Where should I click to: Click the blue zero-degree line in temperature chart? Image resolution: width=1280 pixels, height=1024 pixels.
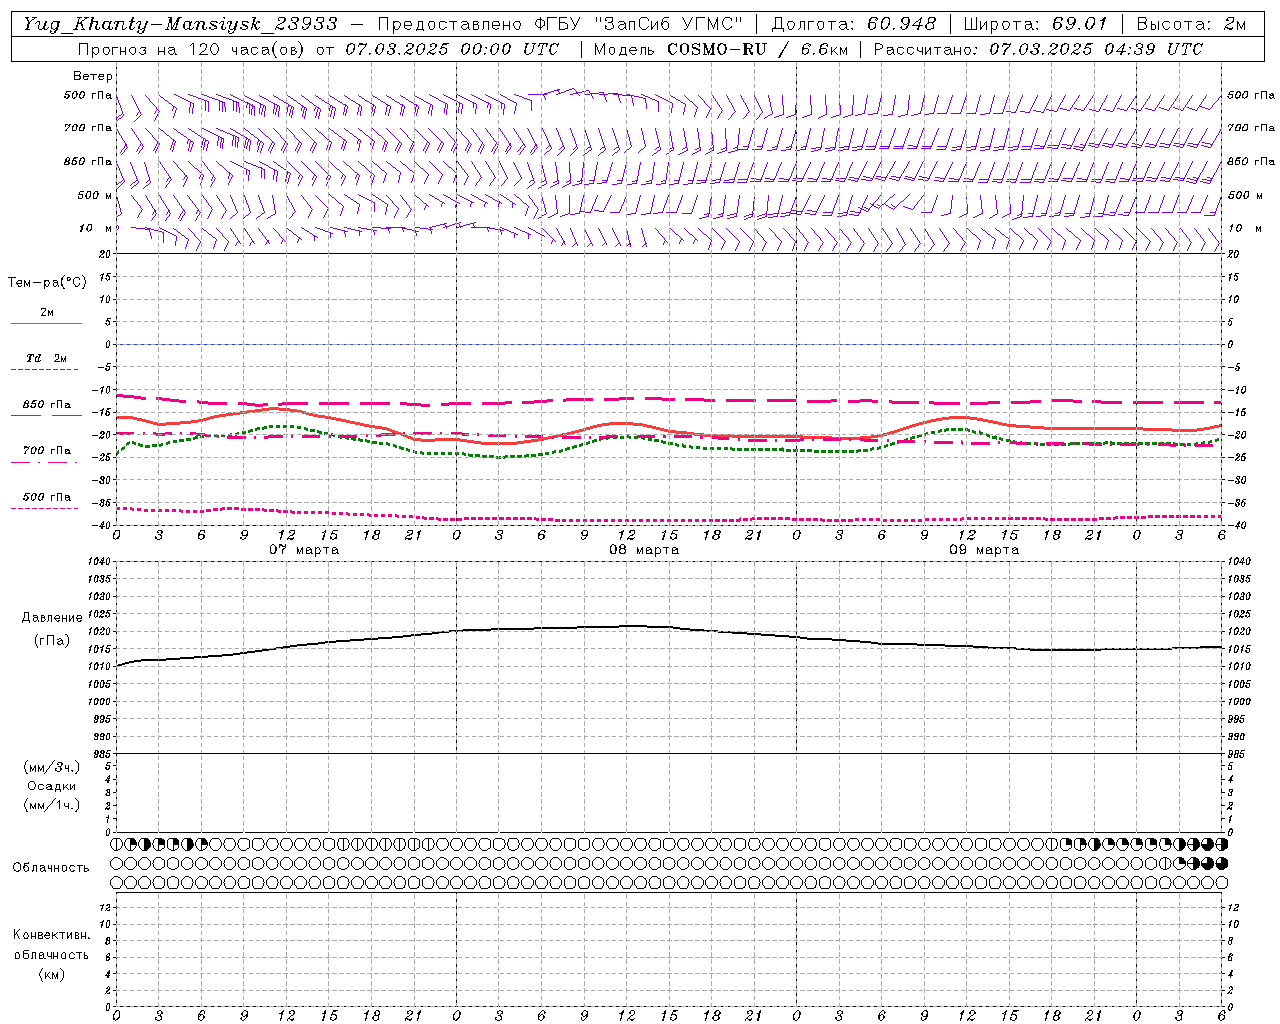[x=669, y=344]
